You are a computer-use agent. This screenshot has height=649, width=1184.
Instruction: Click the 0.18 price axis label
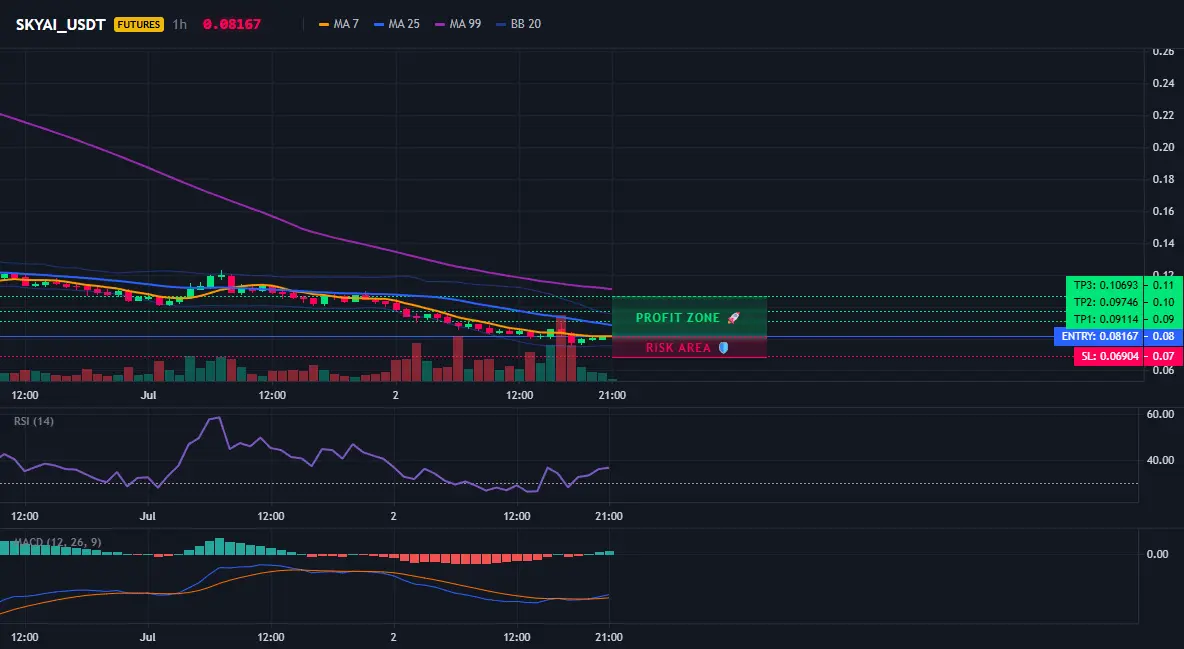(1164, 179)
